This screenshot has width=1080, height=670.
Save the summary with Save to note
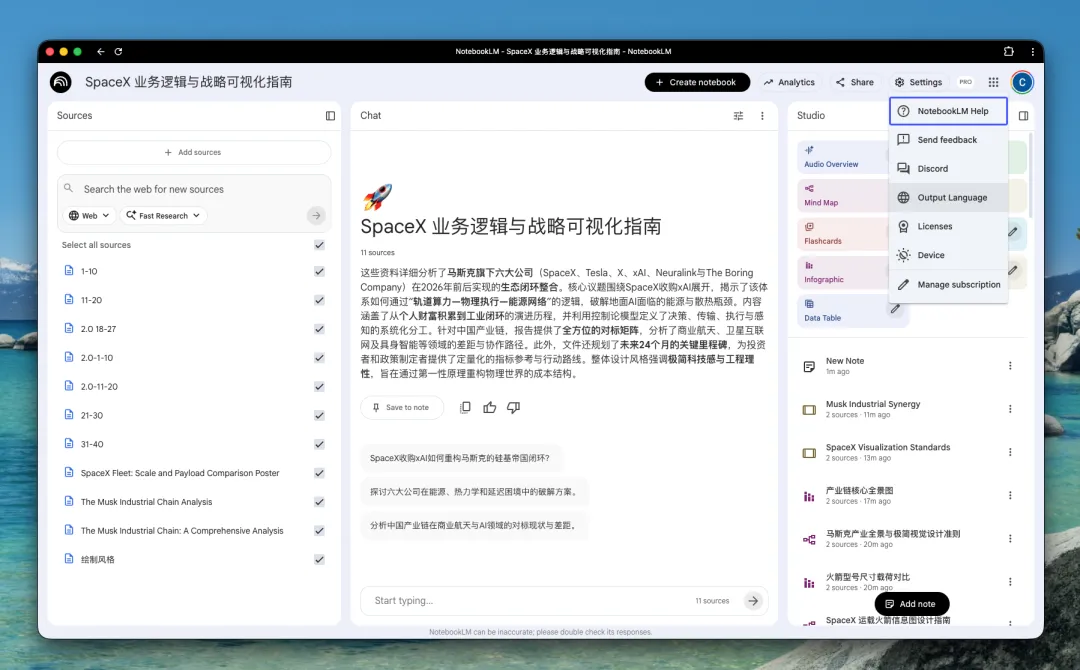(402, 408)
